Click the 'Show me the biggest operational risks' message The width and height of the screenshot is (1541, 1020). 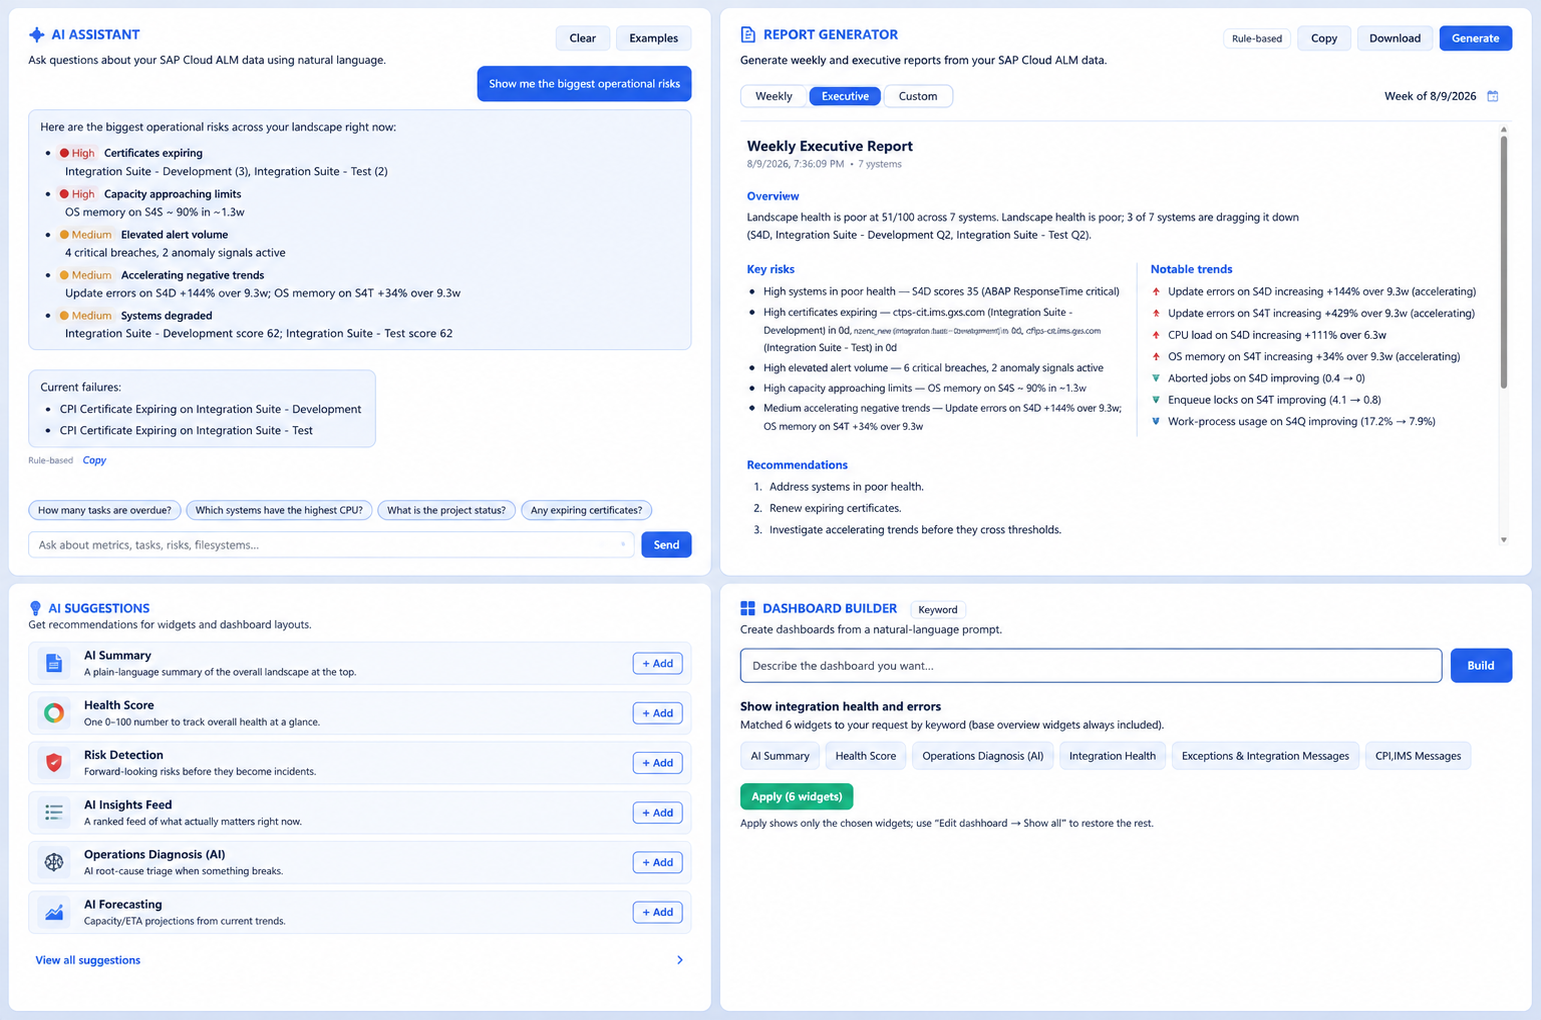pyautogui.click(x=584, y=84)
